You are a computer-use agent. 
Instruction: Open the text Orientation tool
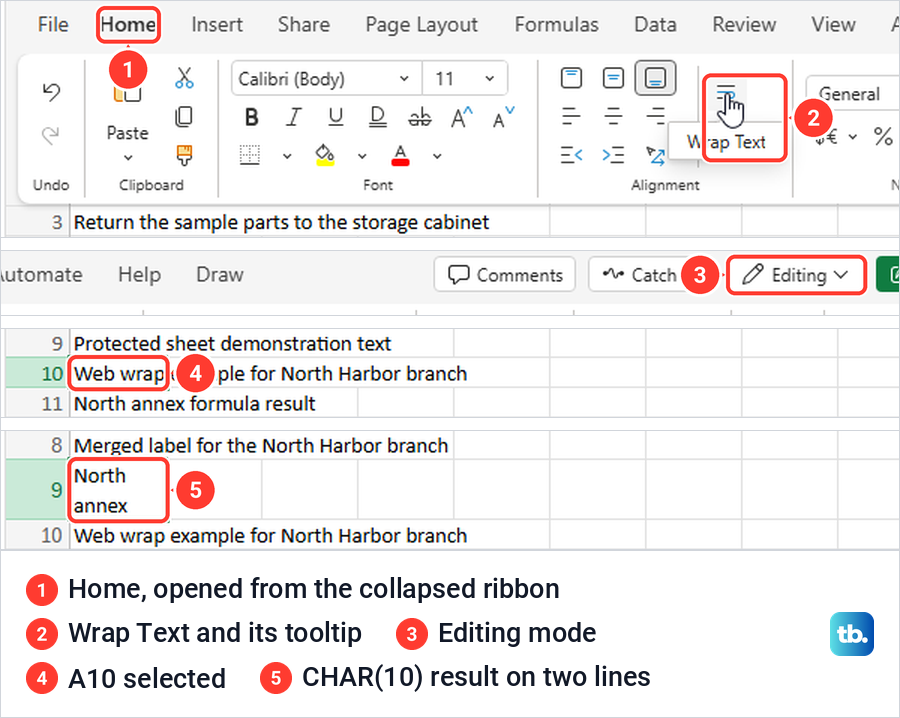click(655, 155)
